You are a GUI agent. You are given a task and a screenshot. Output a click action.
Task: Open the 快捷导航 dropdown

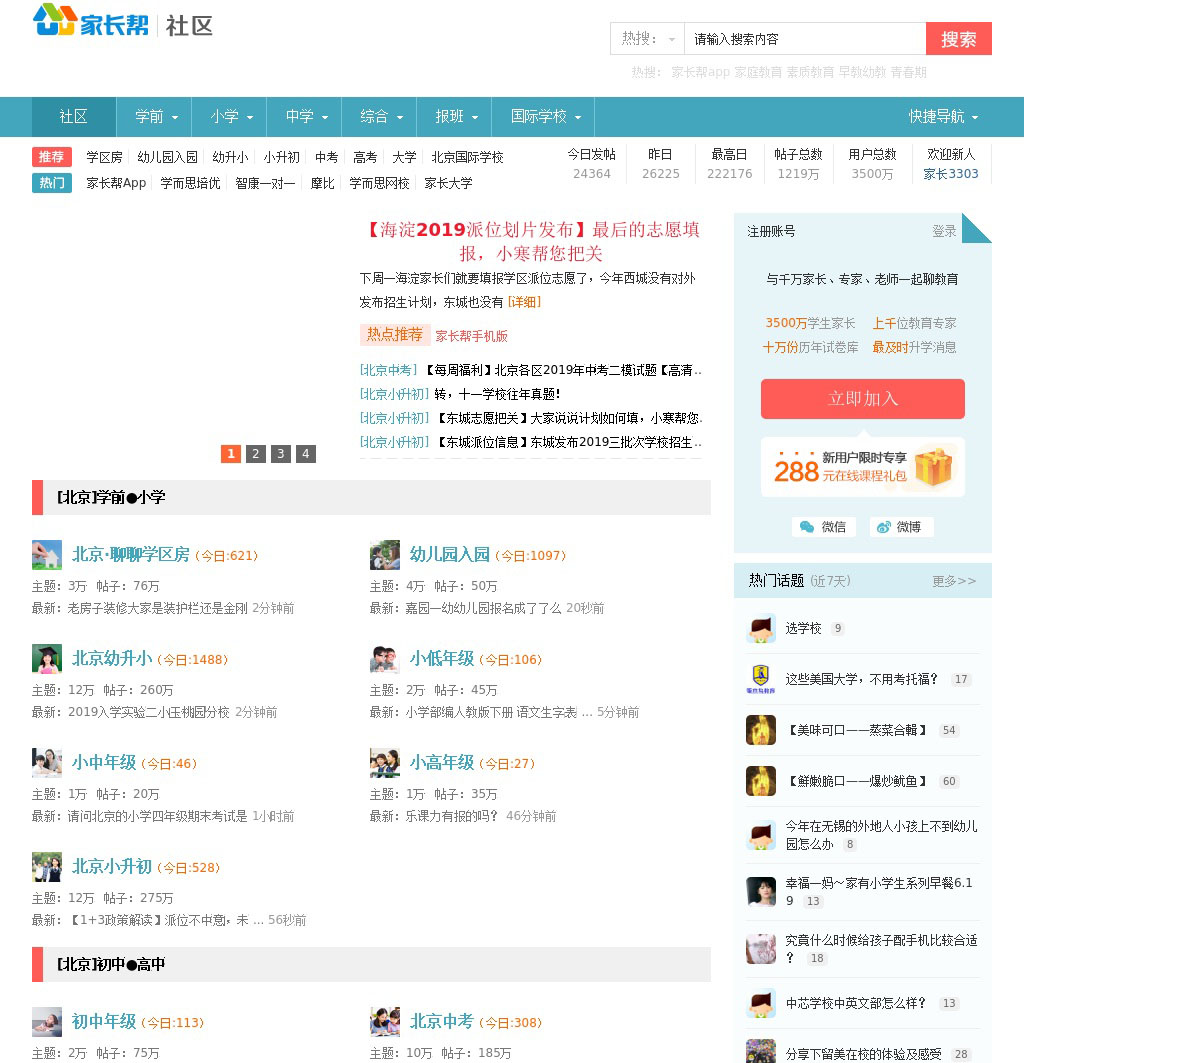click(x=942, y=117)
